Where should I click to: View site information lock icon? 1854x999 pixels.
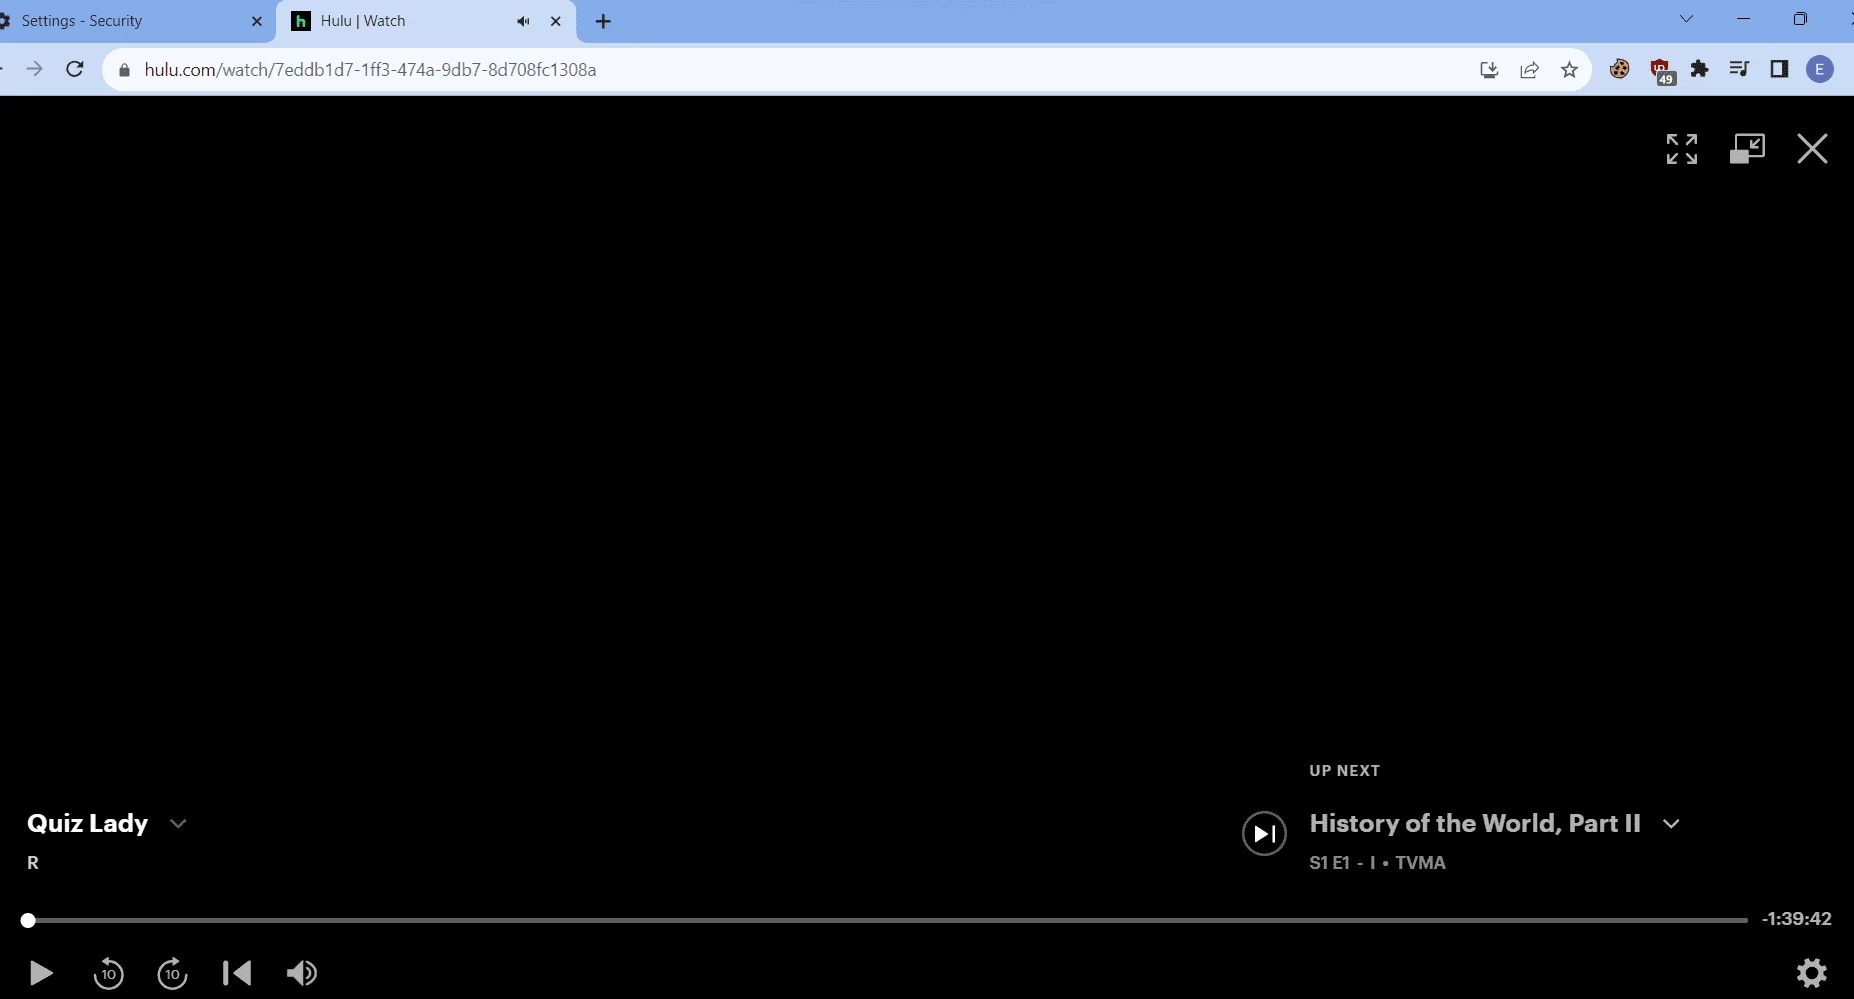point(124,70)
